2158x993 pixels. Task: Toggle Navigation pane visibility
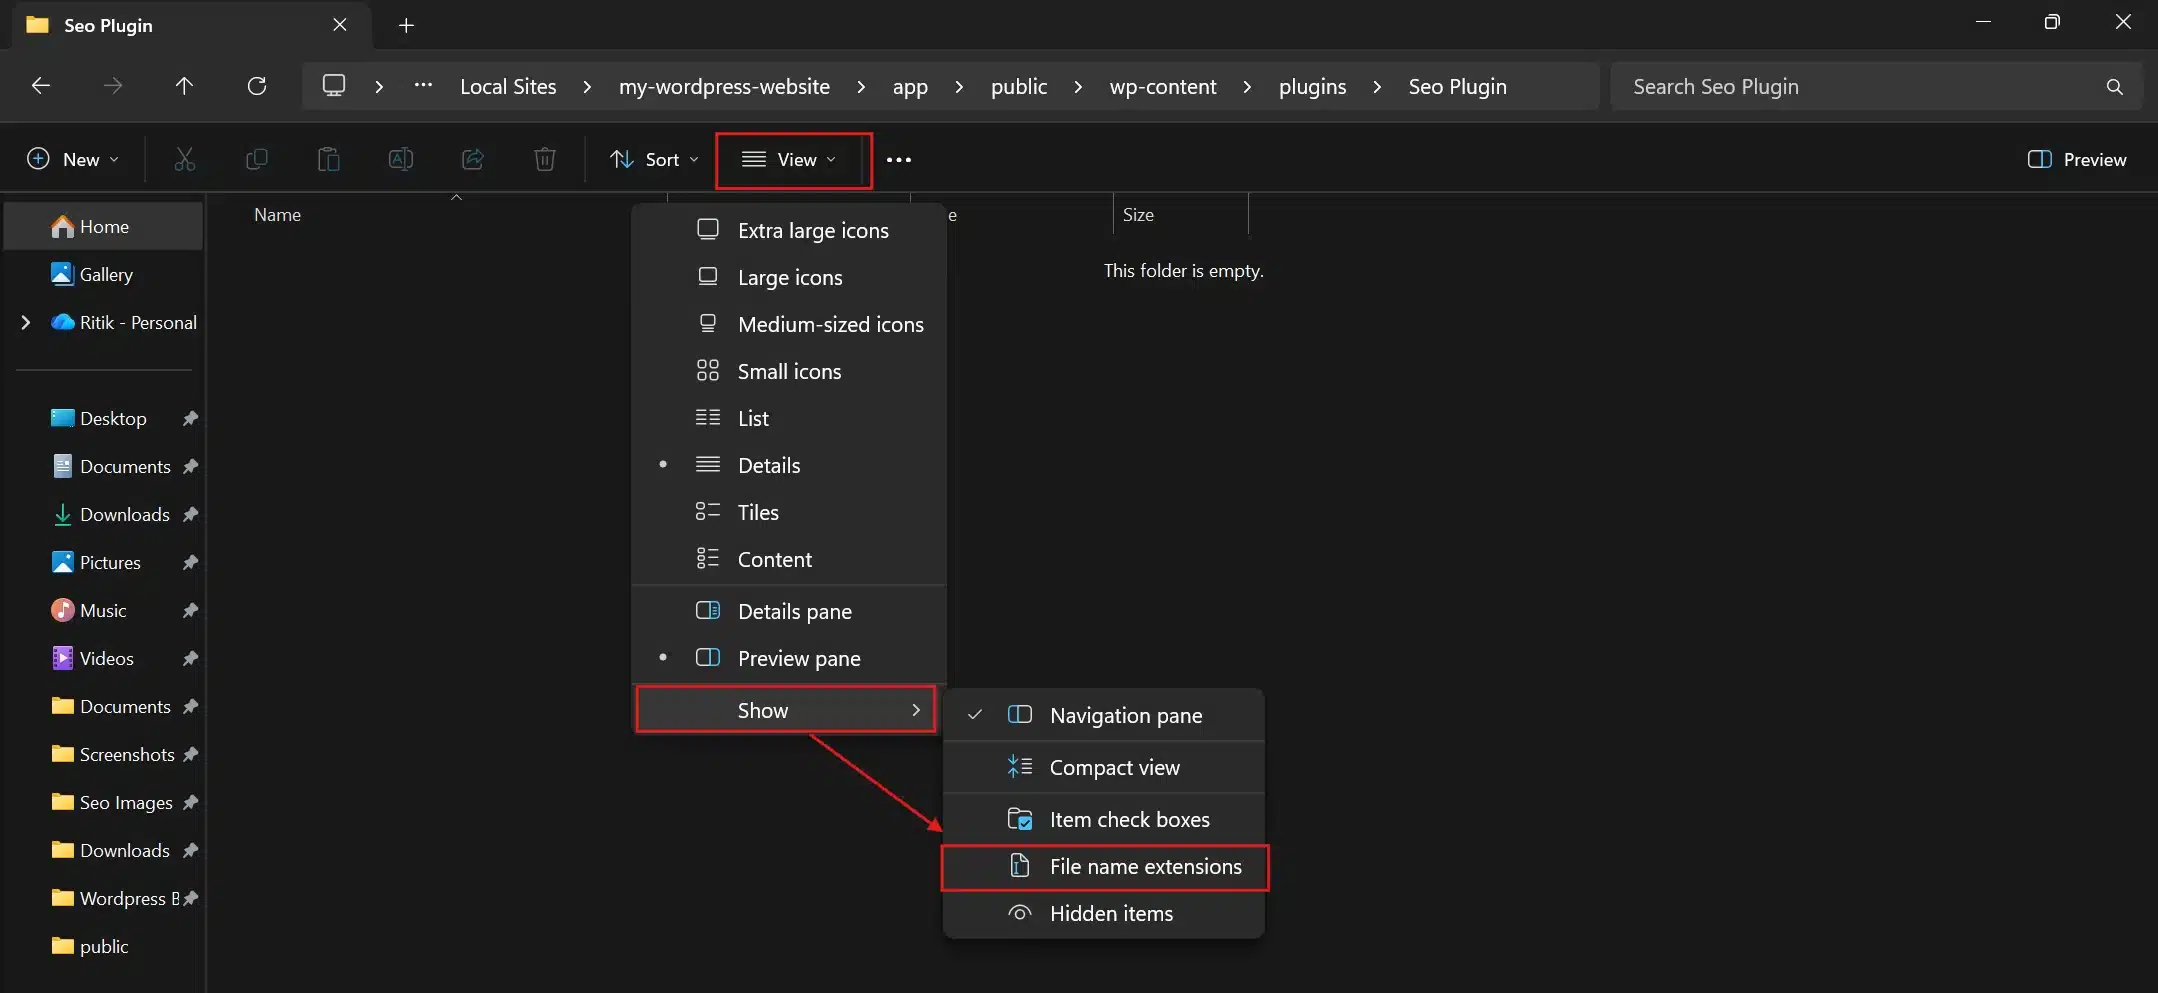[1104, 715]
